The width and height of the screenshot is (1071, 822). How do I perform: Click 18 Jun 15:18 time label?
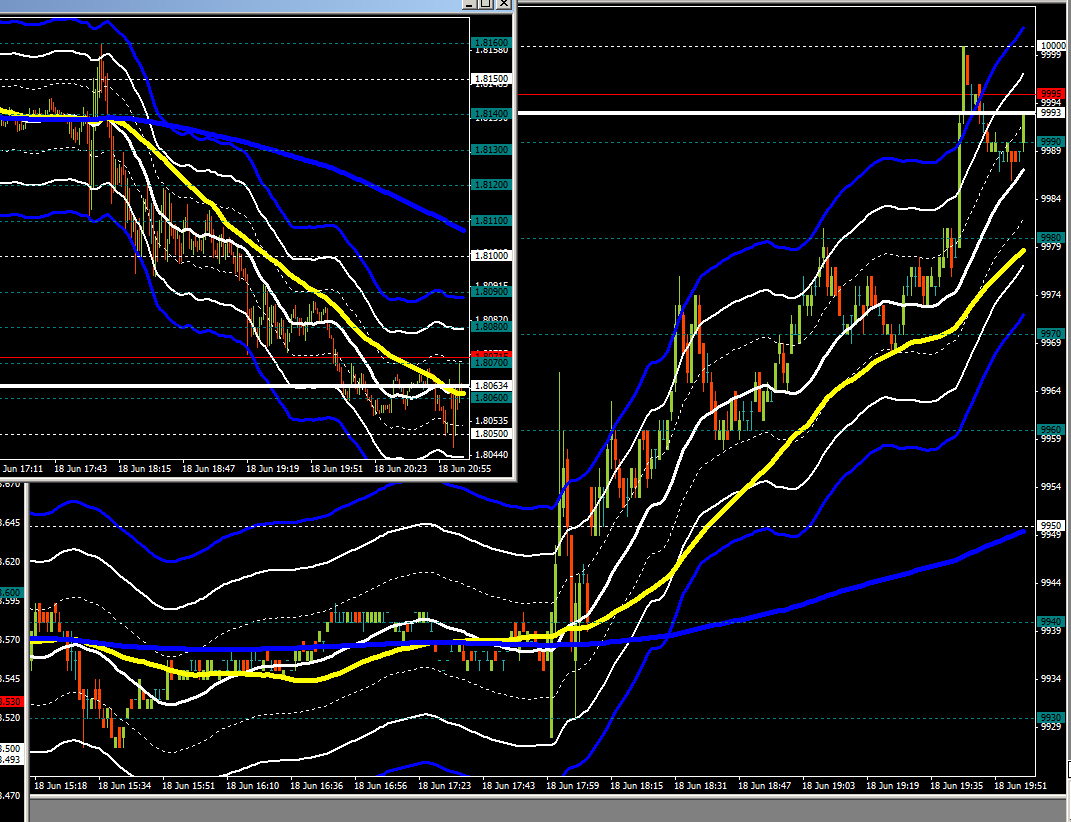(x=60, y=786)
